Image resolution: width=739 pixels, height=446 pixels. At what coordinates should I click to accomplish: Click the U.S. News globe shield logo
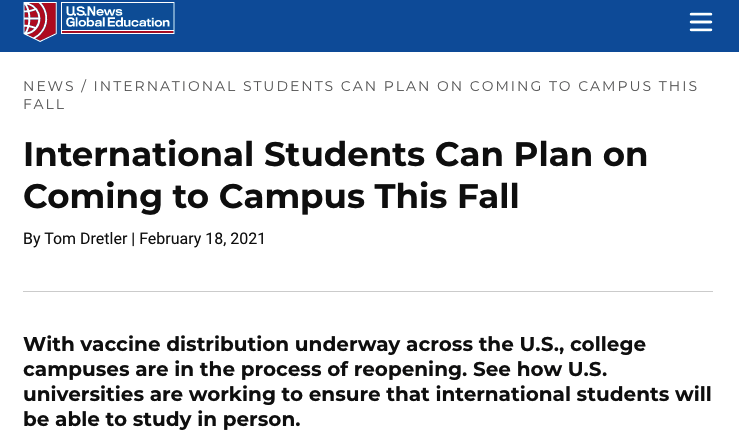tap(39, 21)
